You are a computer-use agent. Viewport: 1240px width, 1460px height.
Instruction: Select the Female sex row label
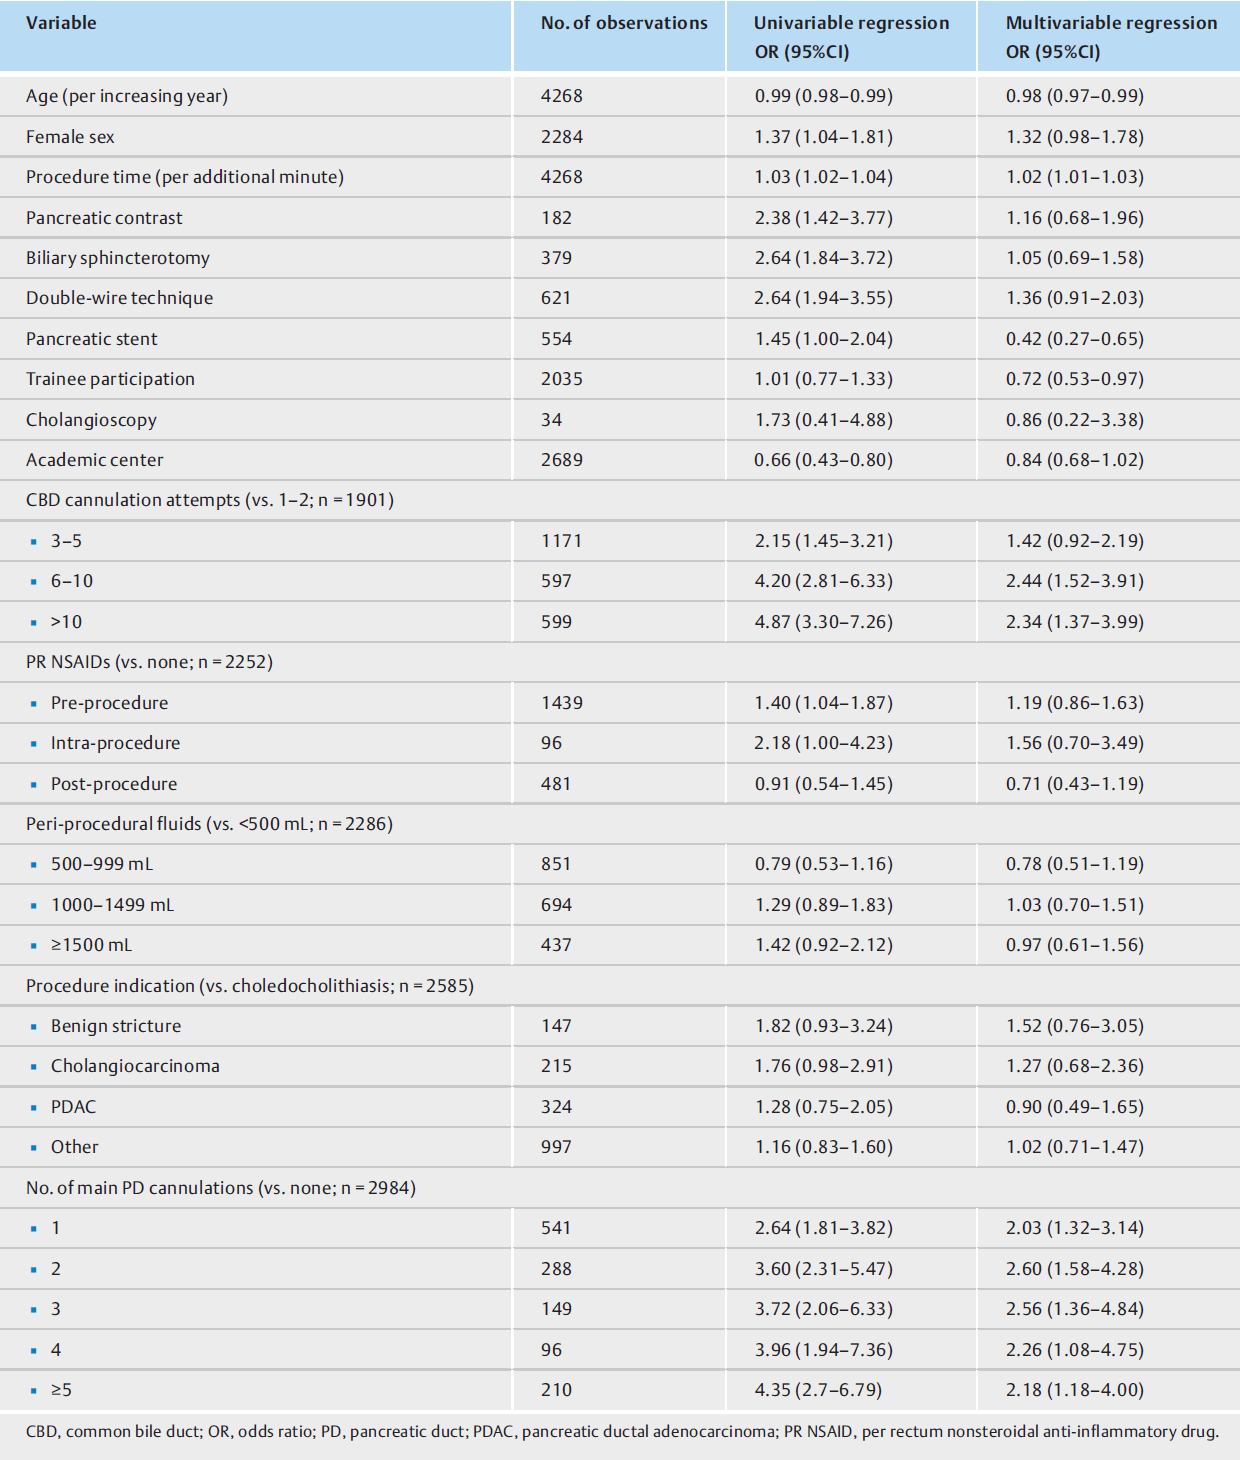tap(70, 137)
